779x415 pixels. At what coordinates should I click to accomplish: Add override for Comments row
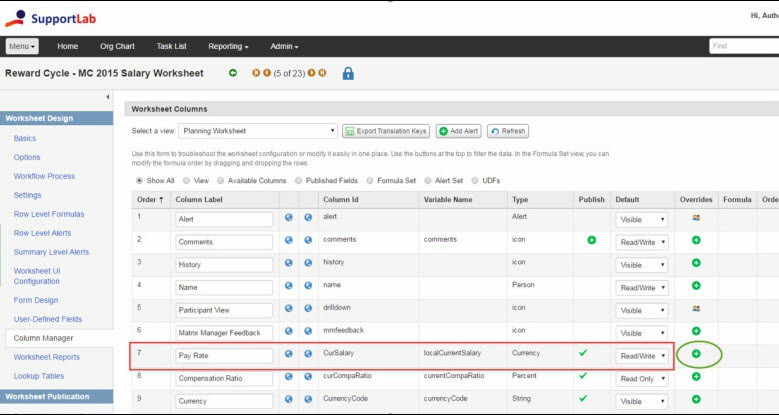696,240
